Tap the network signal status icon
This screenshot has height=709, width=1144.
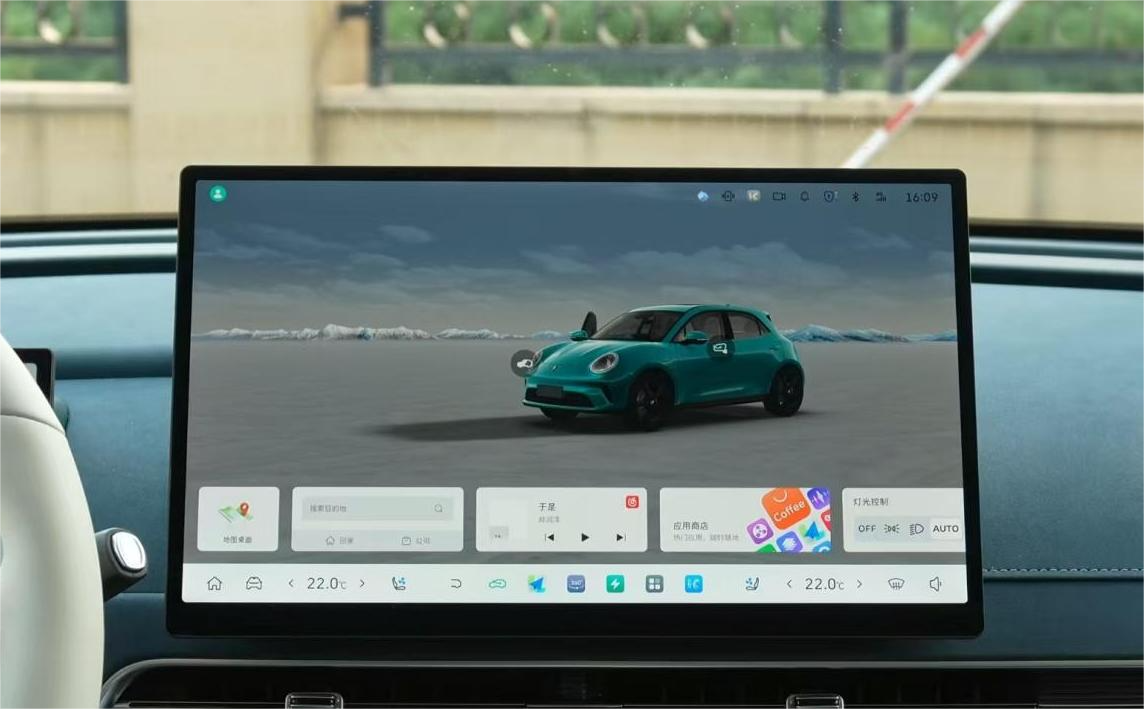[x=881, y=197]
